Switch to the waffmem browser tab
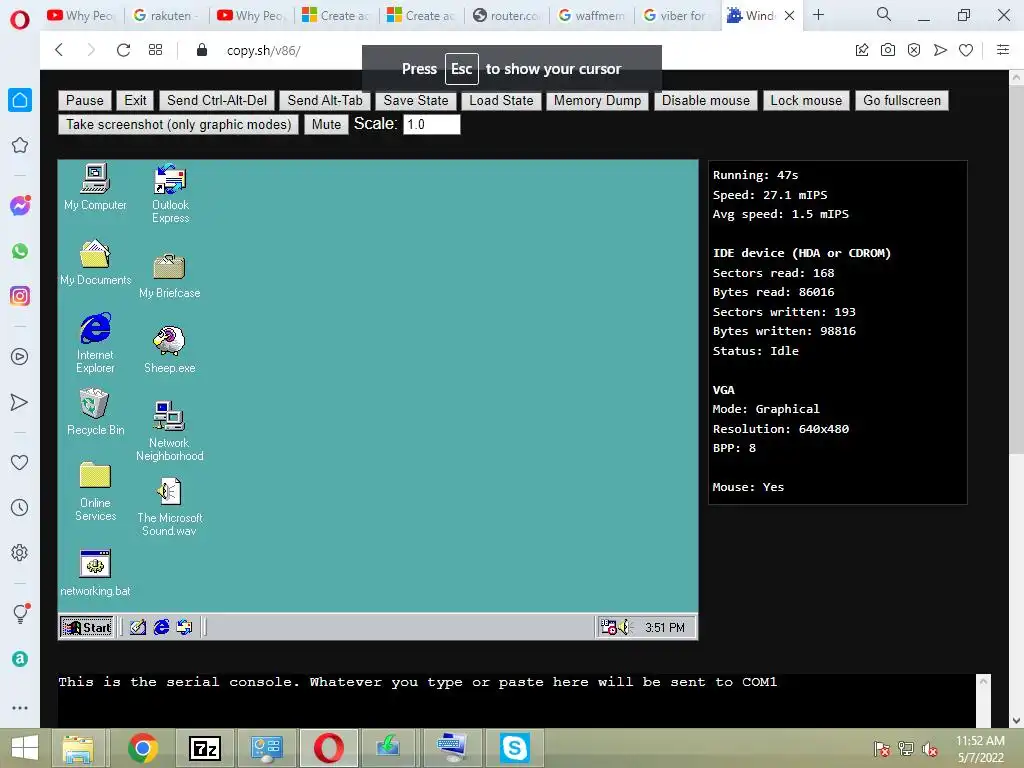This screenshot has height=768, width=1024. [x=592, y=15]
